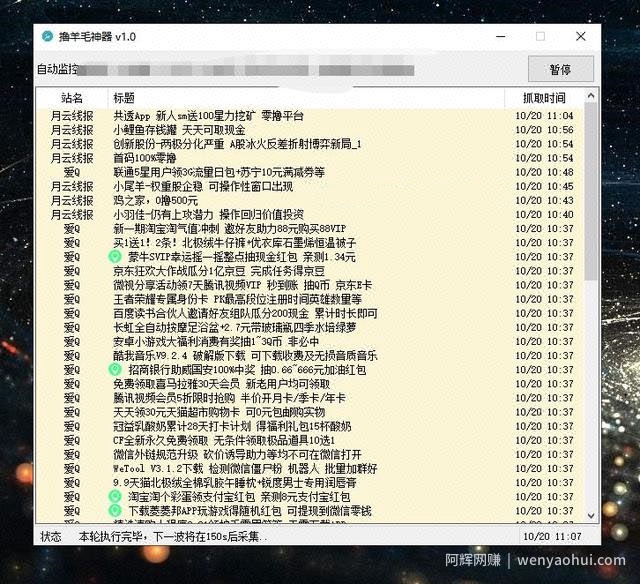Viewport: 640px width, 584px height.
Task: Select row 长虹全自动按摩足浴盆
Action: tap(310, 327)
